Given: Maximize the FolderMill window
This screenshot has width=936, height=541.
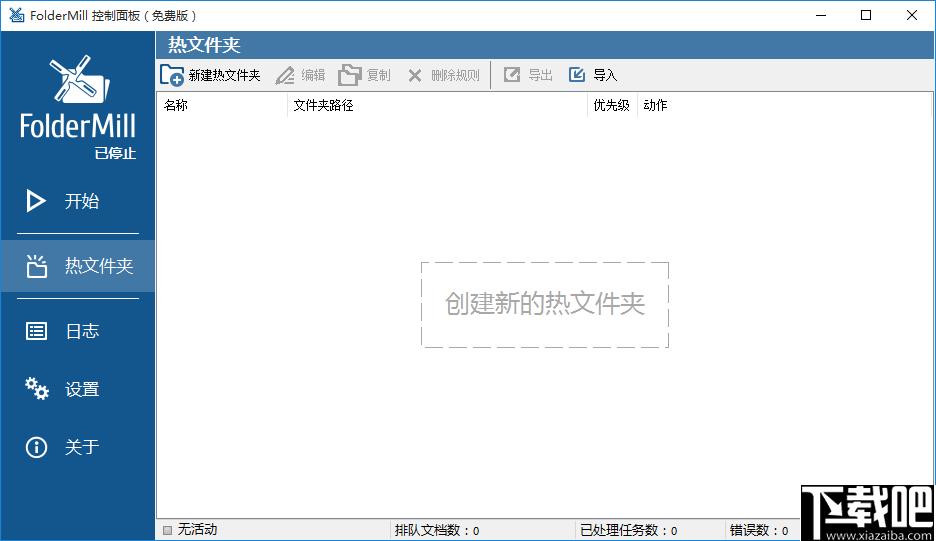Looking at the screenshot, I should coord(866,16).
